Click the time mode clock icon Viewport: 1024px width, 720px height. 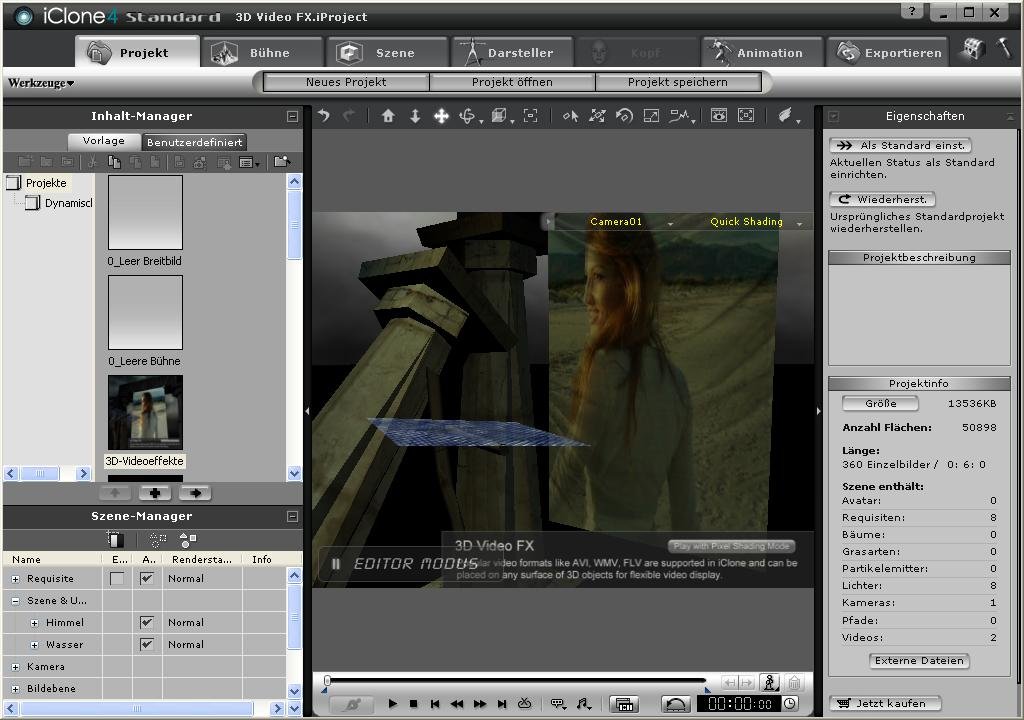(x=790, y=704)
